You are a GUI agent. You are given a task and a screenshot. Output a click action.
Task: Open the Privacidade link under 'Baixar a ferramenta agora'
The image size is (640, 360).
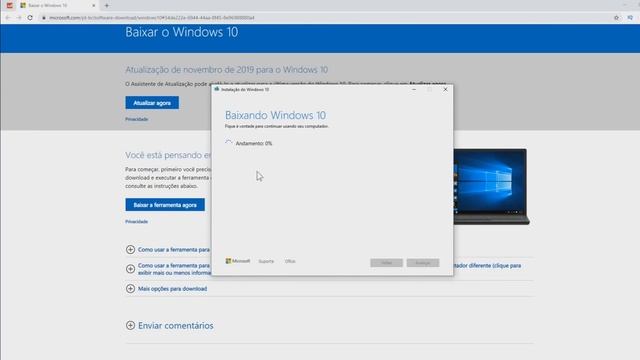tap(136, 222)
